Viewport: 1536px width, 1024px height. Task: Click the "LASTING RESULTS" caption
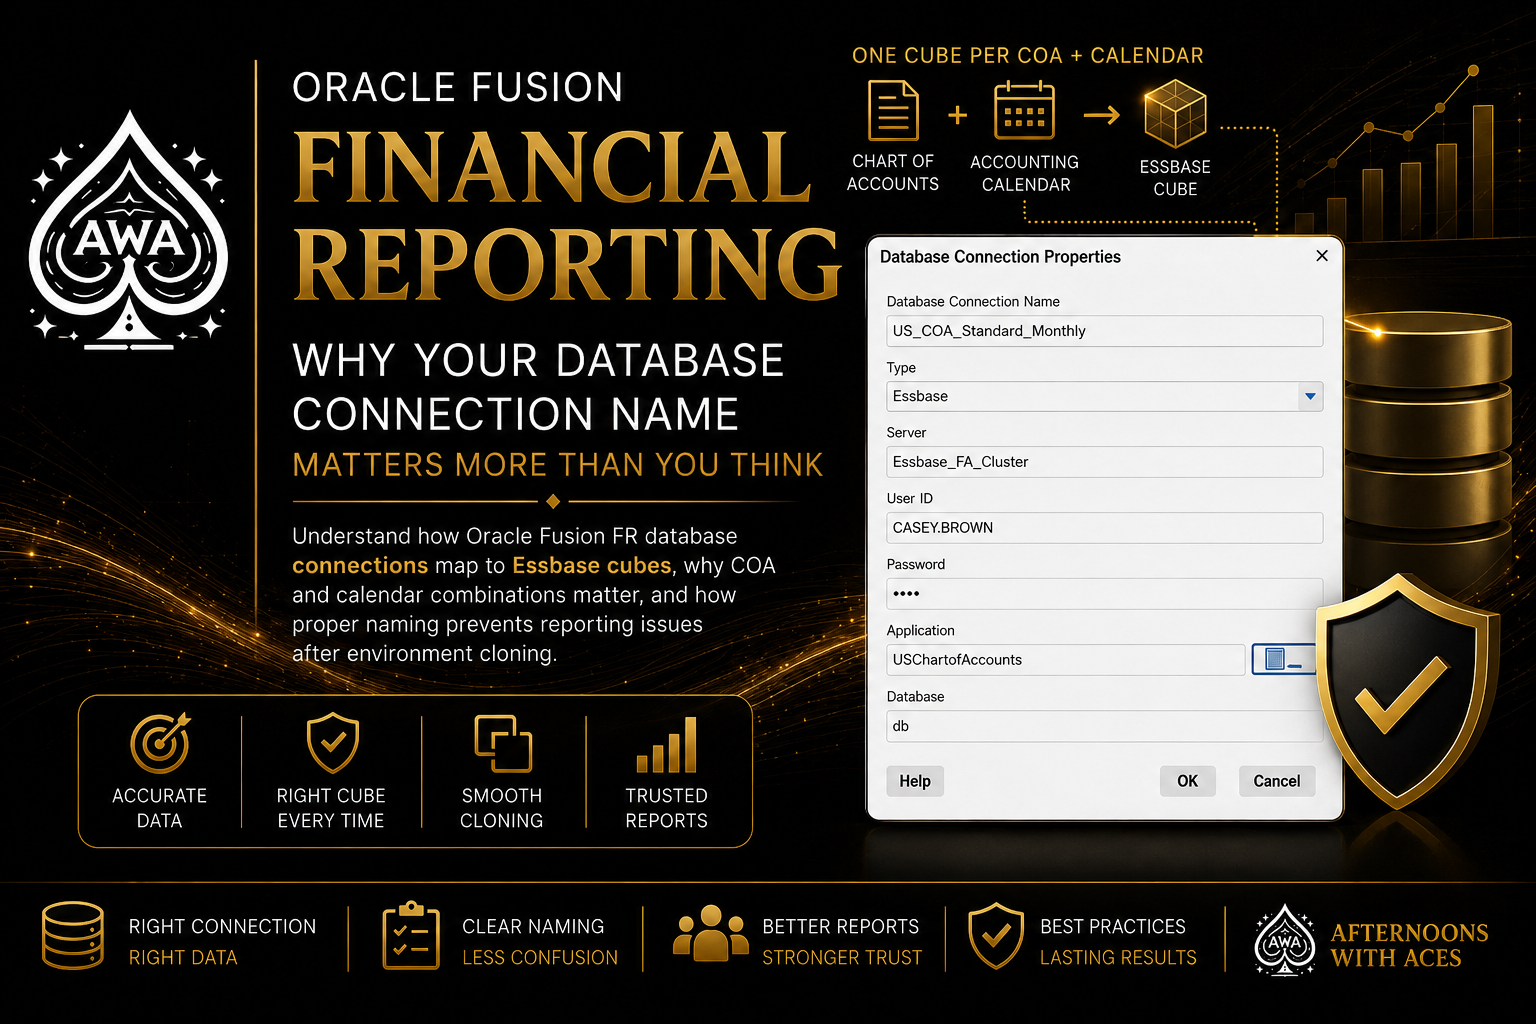[x=1118, y=958]
